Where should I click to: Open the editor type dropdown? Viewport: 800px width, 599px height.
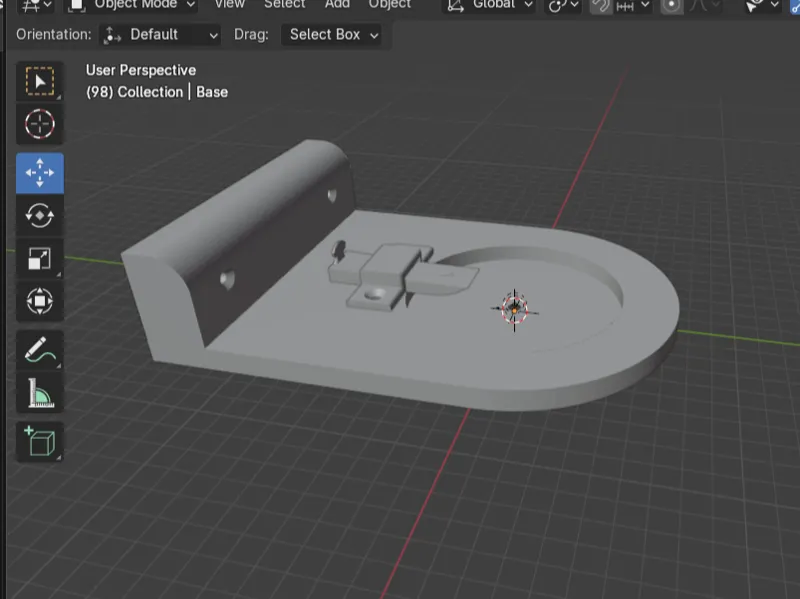[x=36, y=5]
